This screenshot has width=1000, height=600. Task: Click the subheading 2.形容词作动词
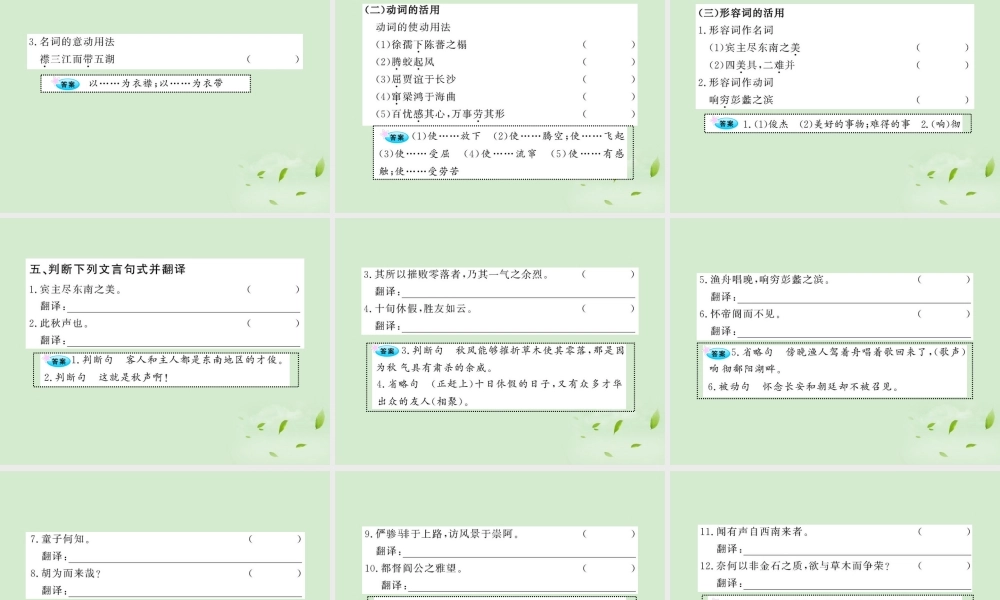[x=735, y=82]
